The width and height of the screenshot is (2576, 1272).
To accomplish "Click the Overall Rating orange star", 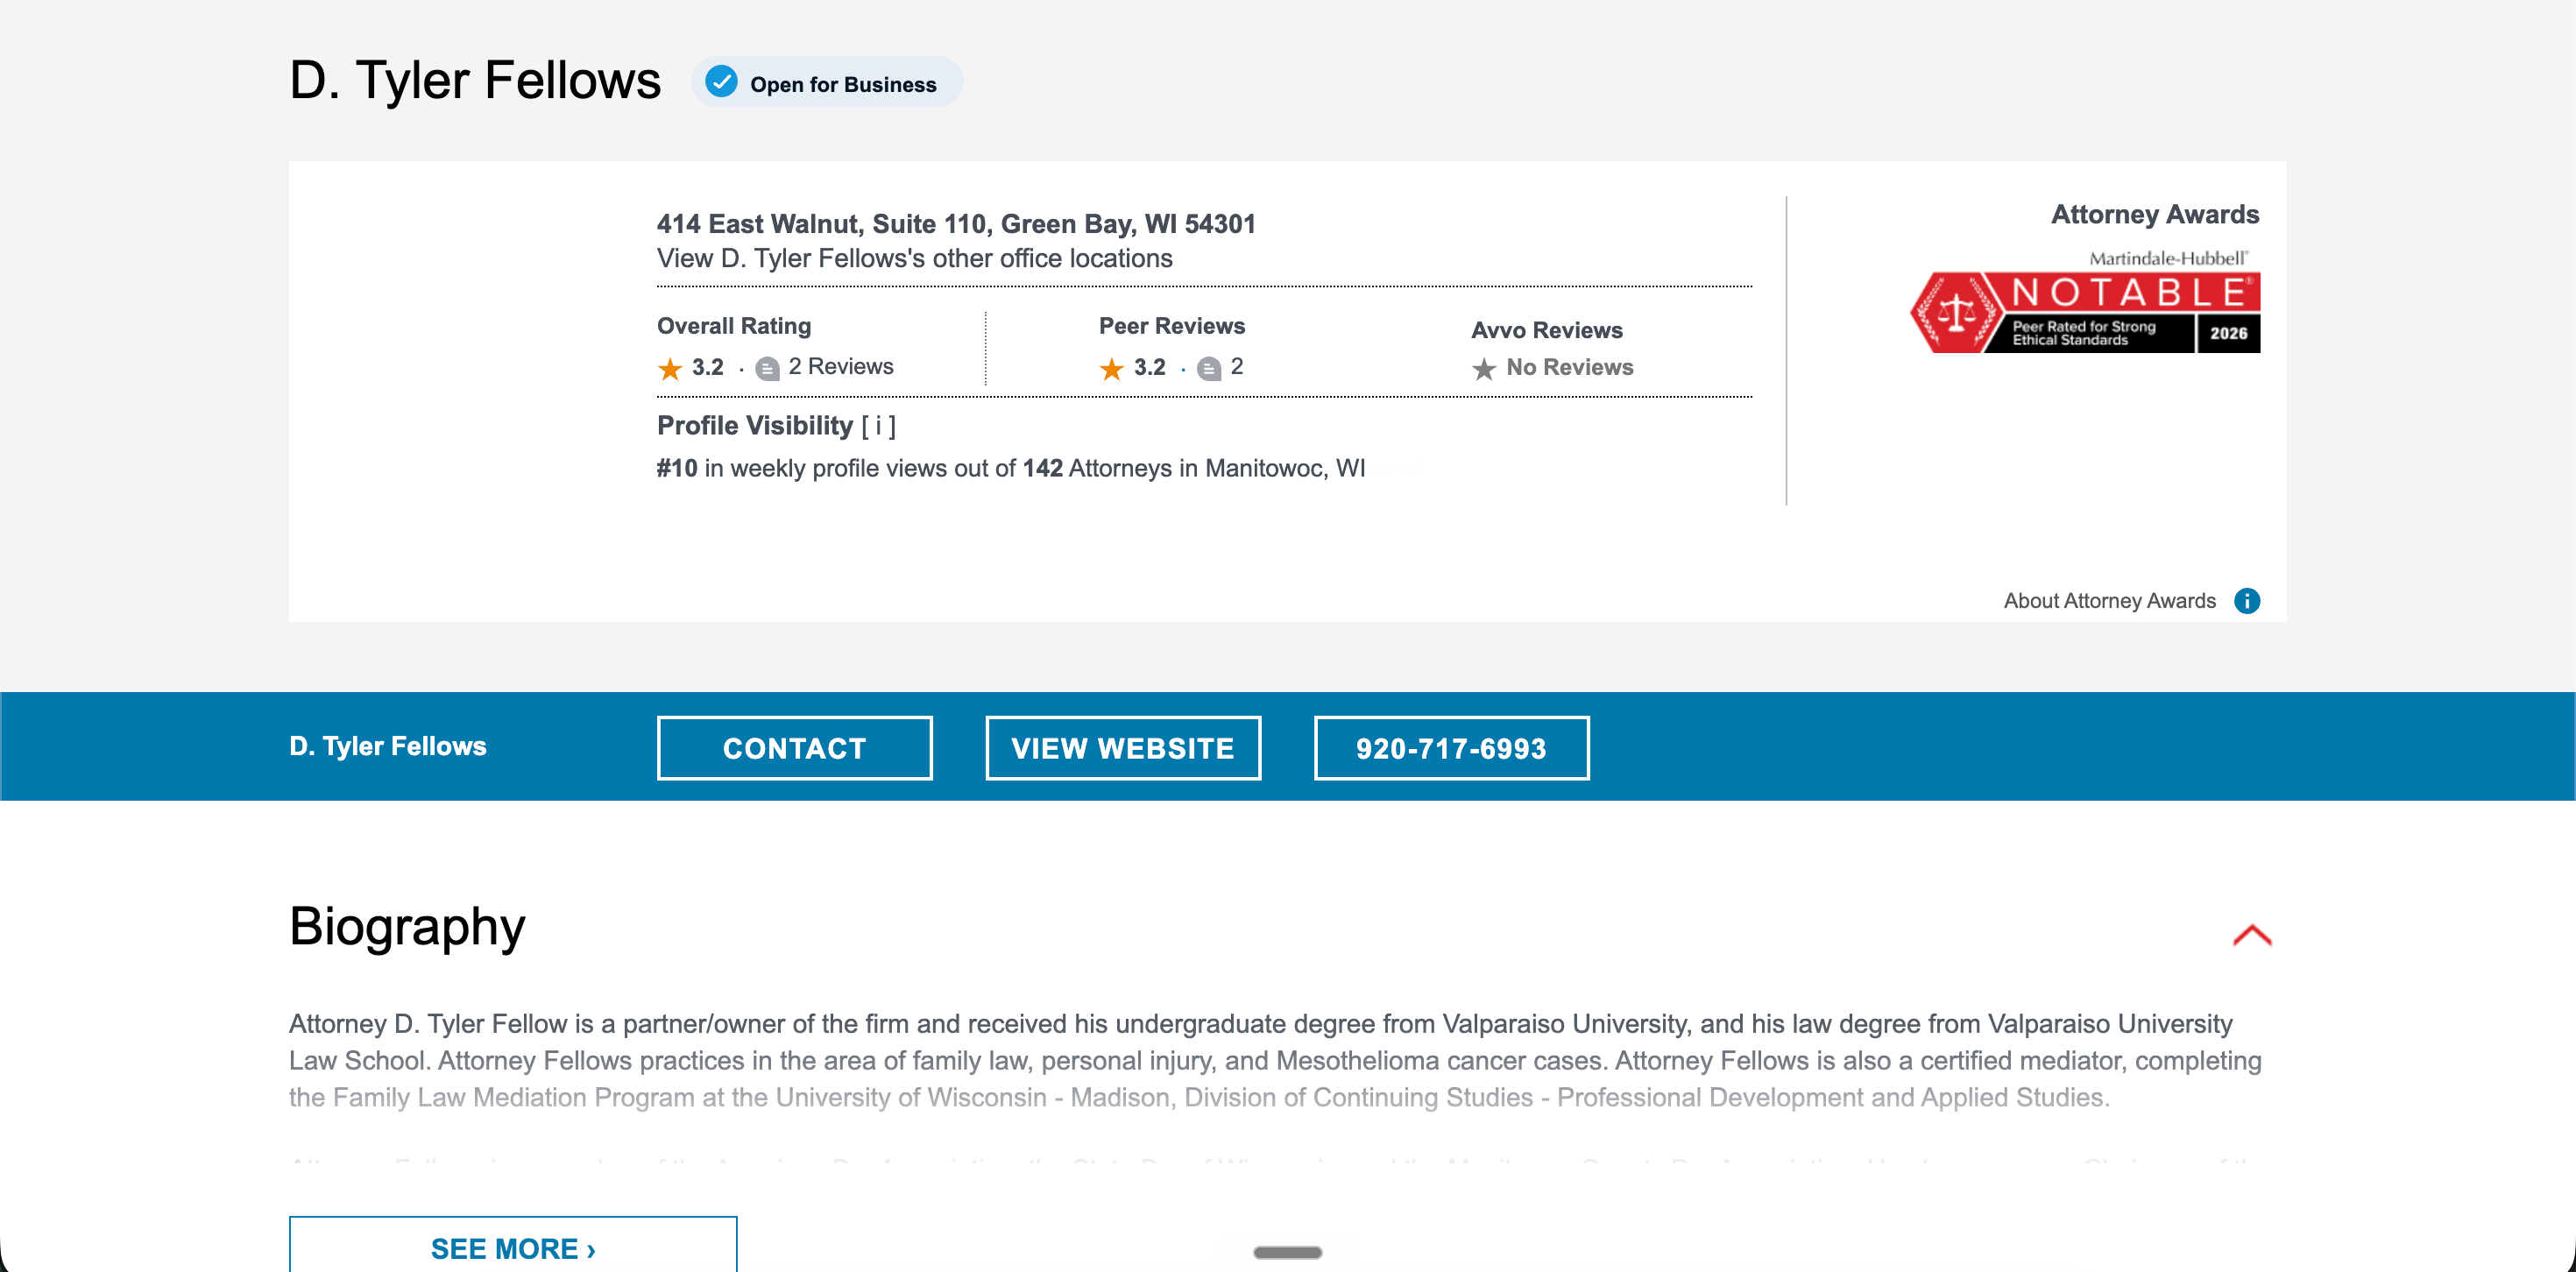I will point(670,368).
